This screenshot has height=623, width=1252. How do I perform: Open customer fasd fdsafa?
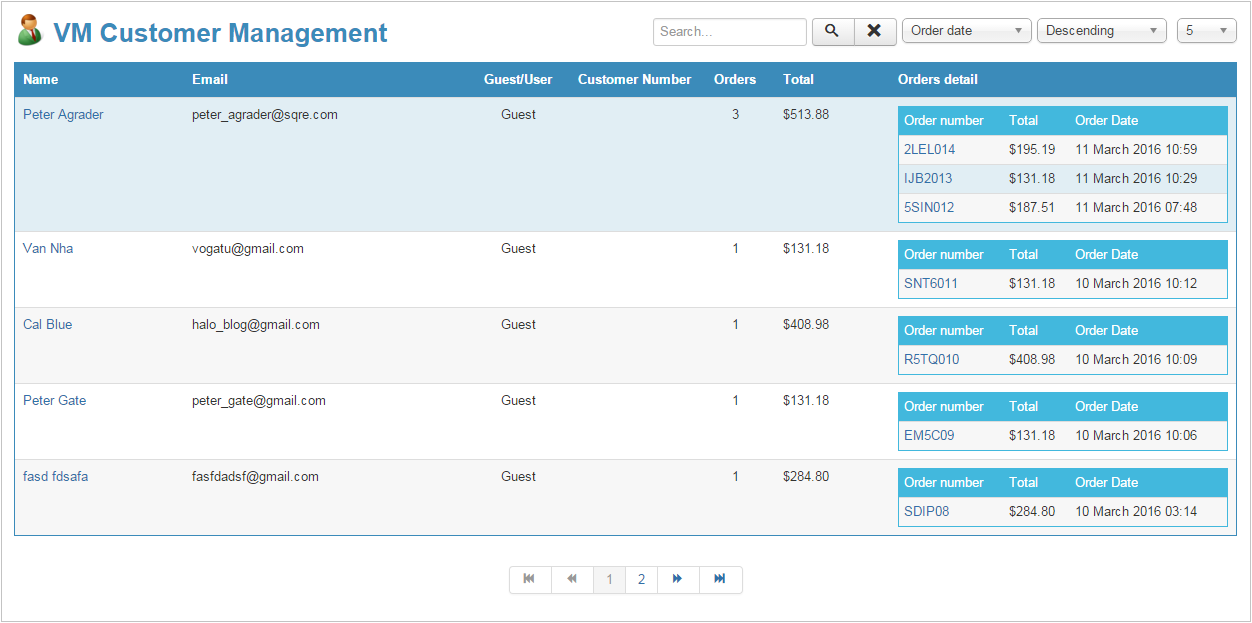[x=56, y=477]
